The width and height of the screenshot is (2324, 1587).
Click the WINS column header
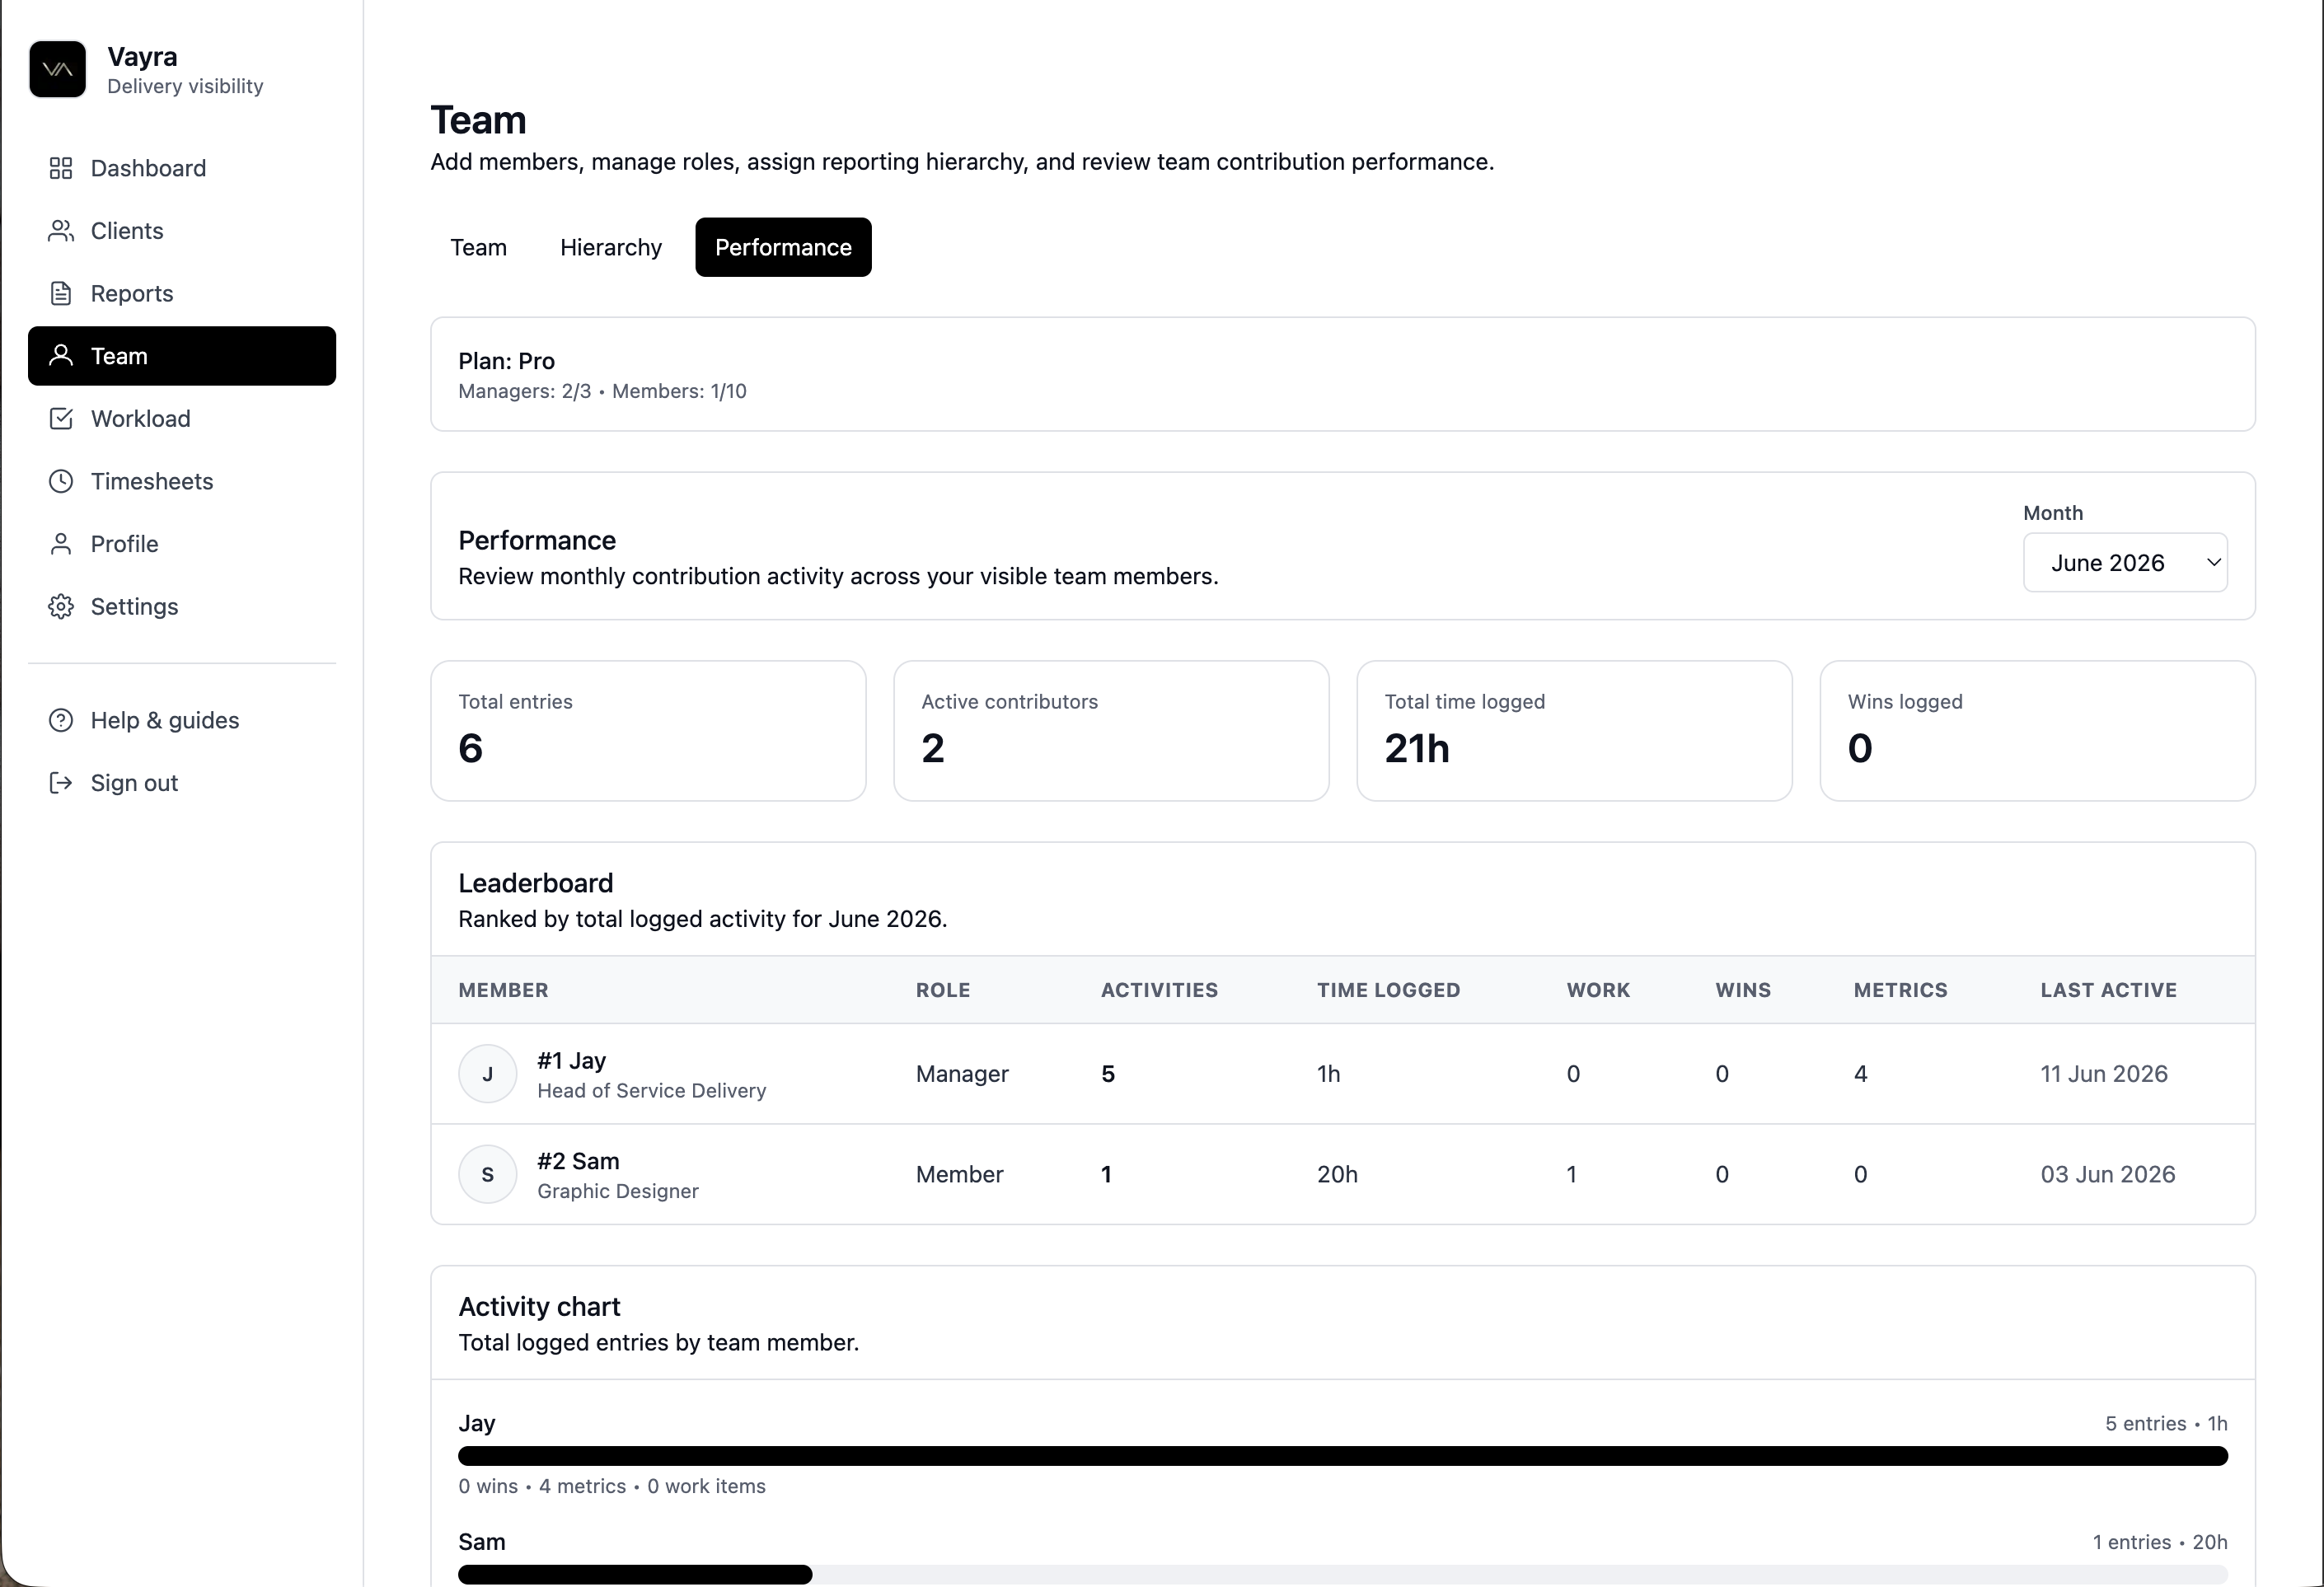coord(1743,990)
